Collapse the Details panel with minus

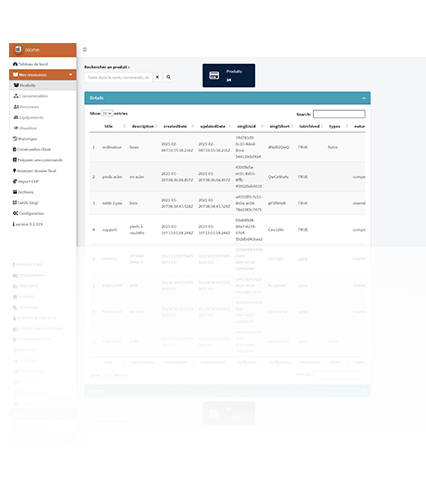364,98
